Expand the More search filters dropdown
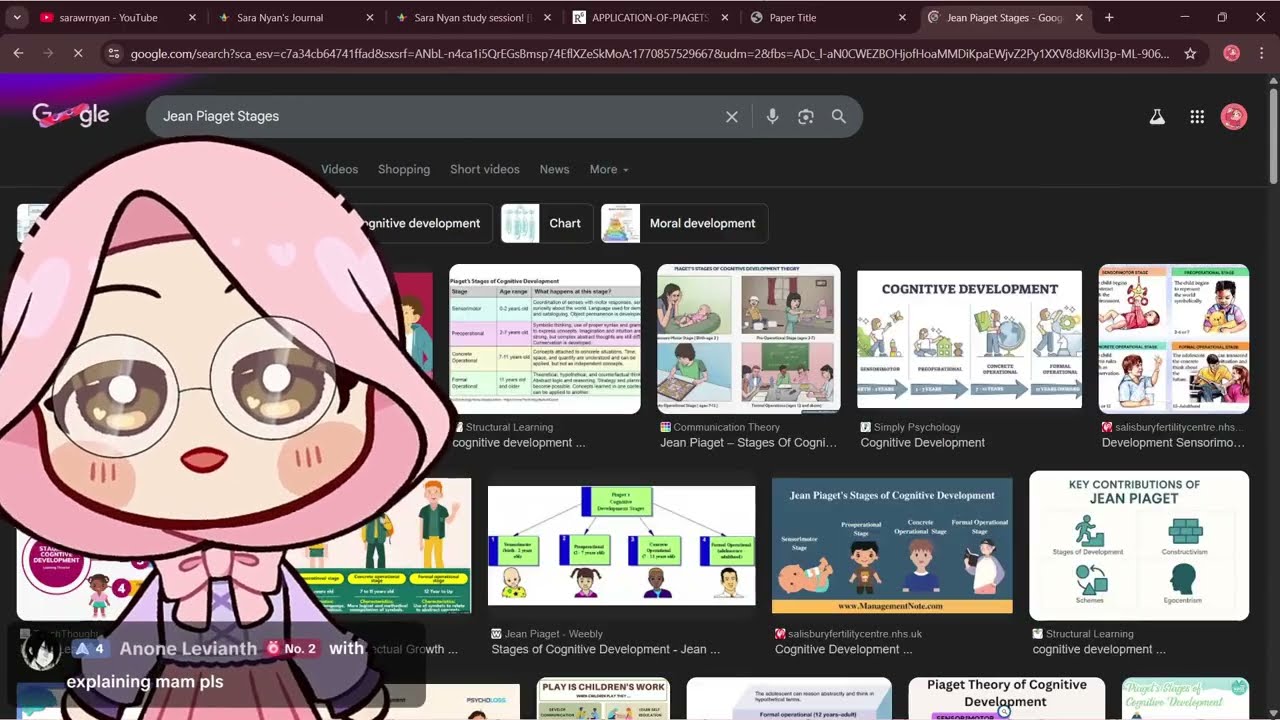Image resolution: width=1280 pixels, height=720 pixels. point(609,169)
